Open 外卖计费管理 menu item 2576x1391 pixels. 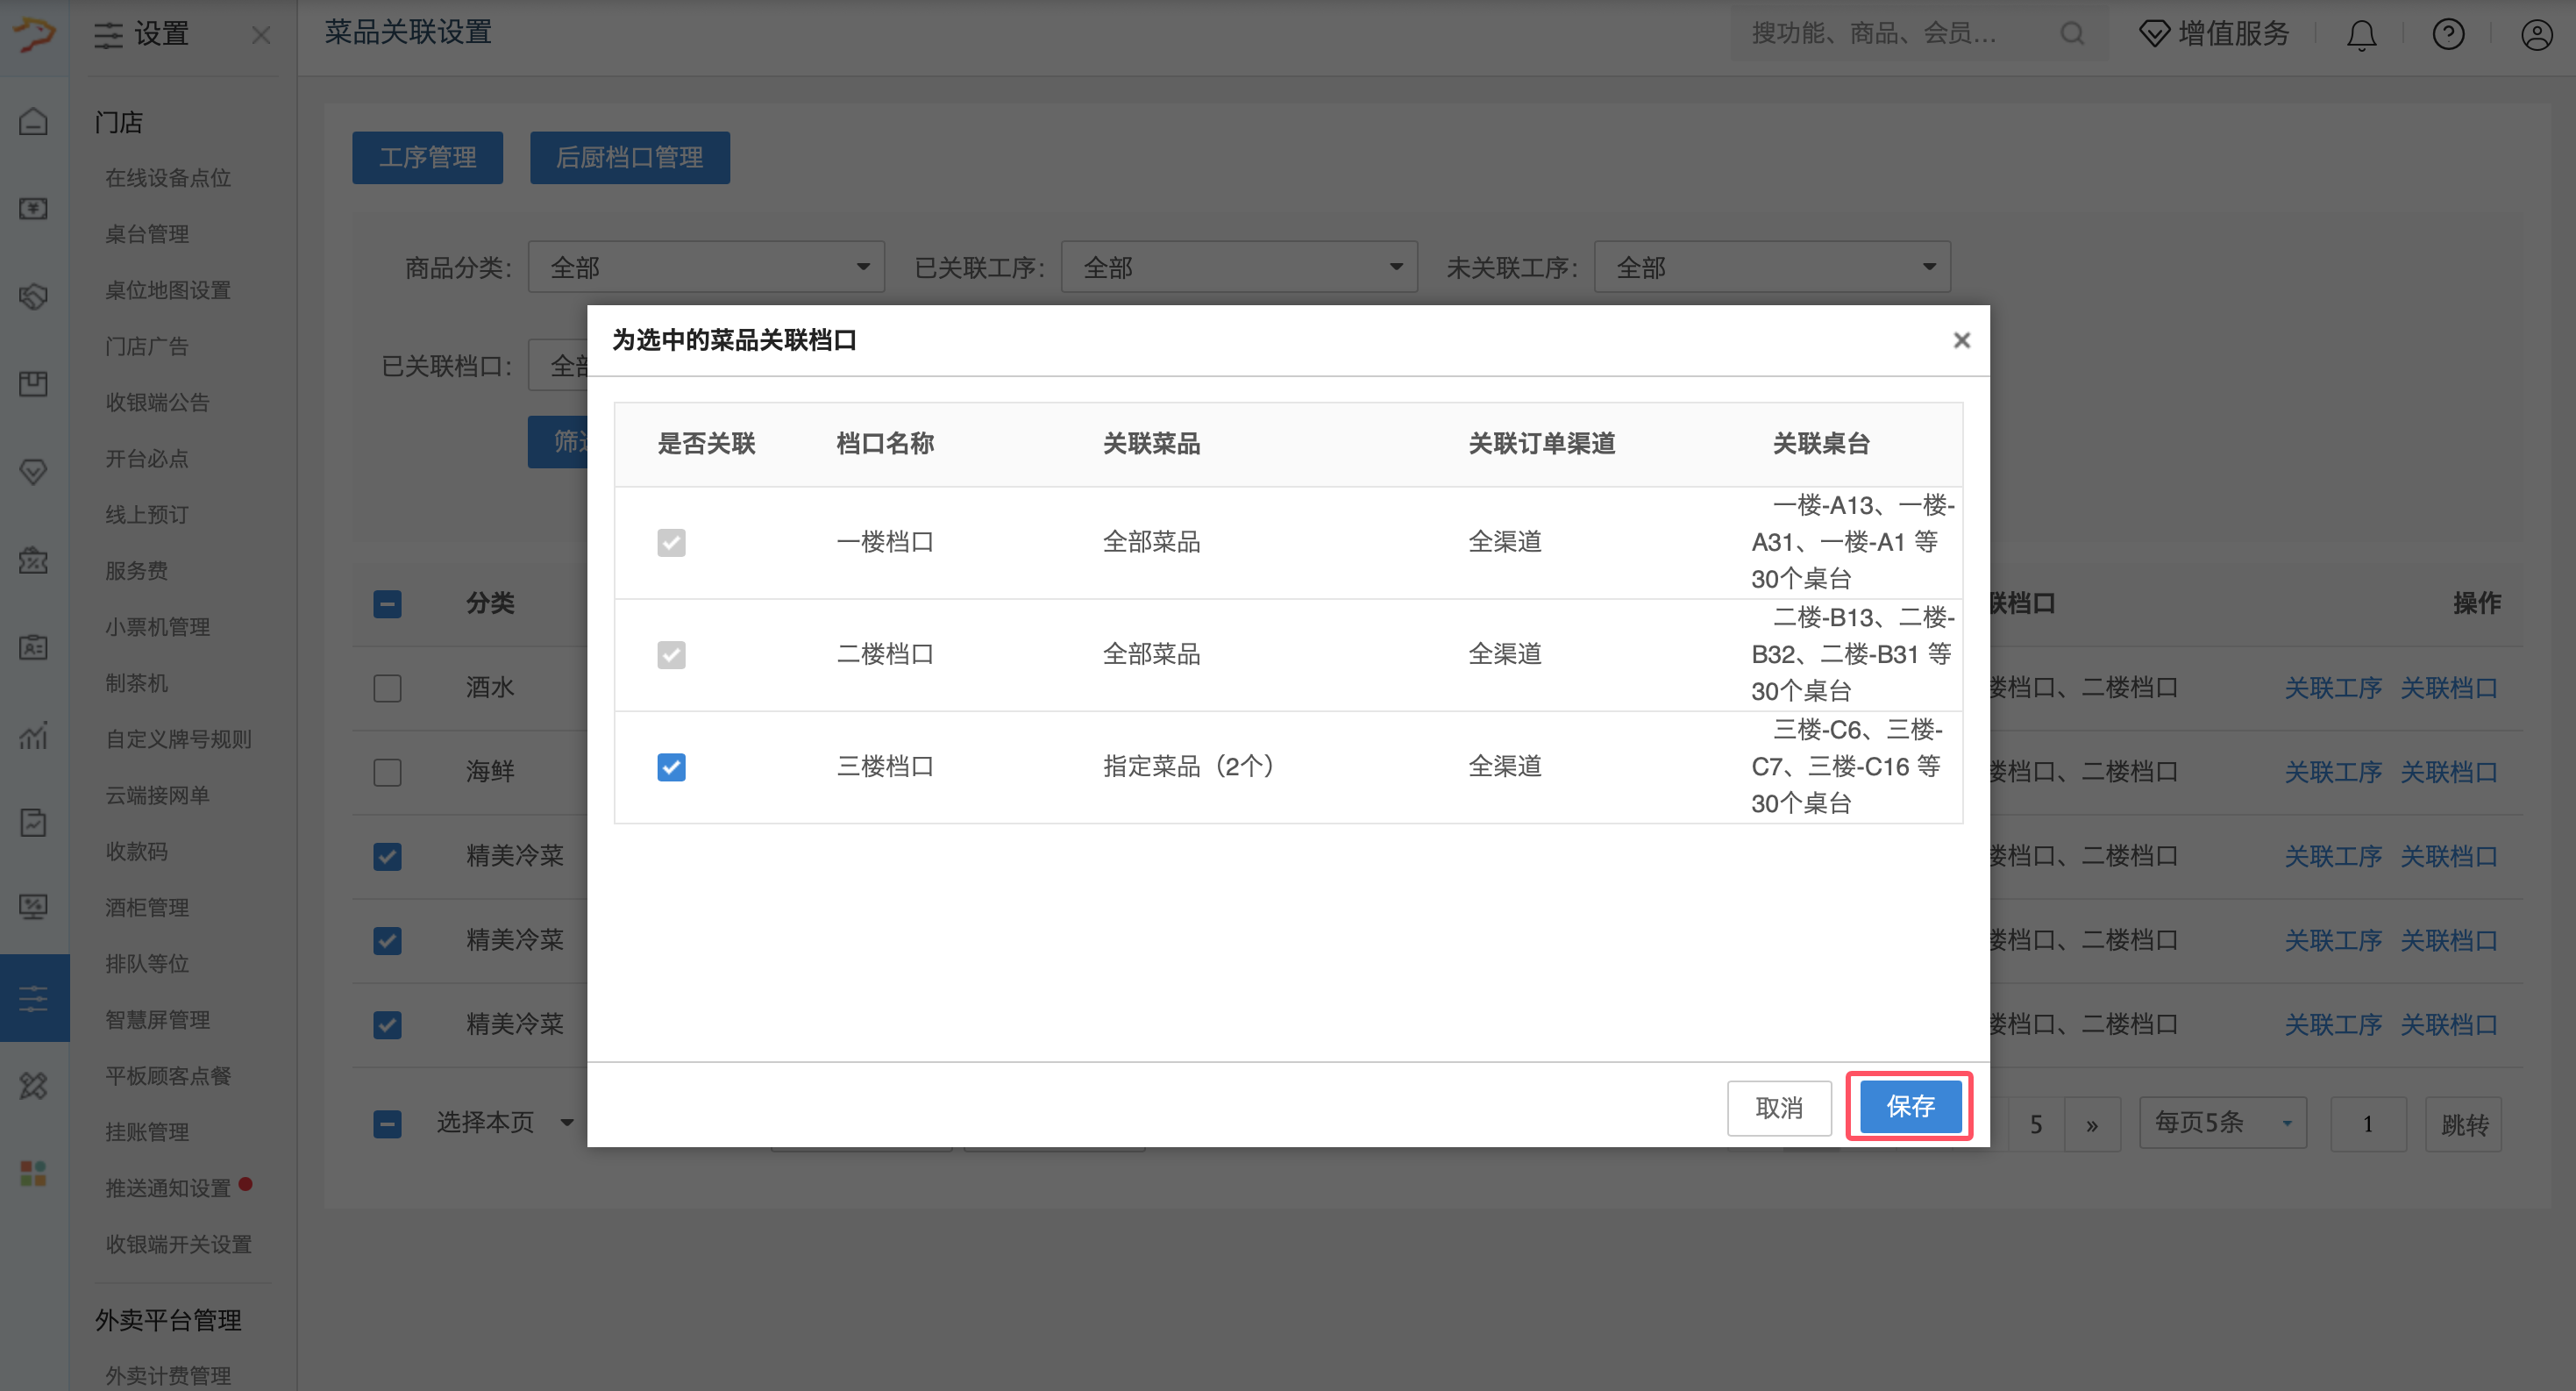click(x=168, y=1376)
